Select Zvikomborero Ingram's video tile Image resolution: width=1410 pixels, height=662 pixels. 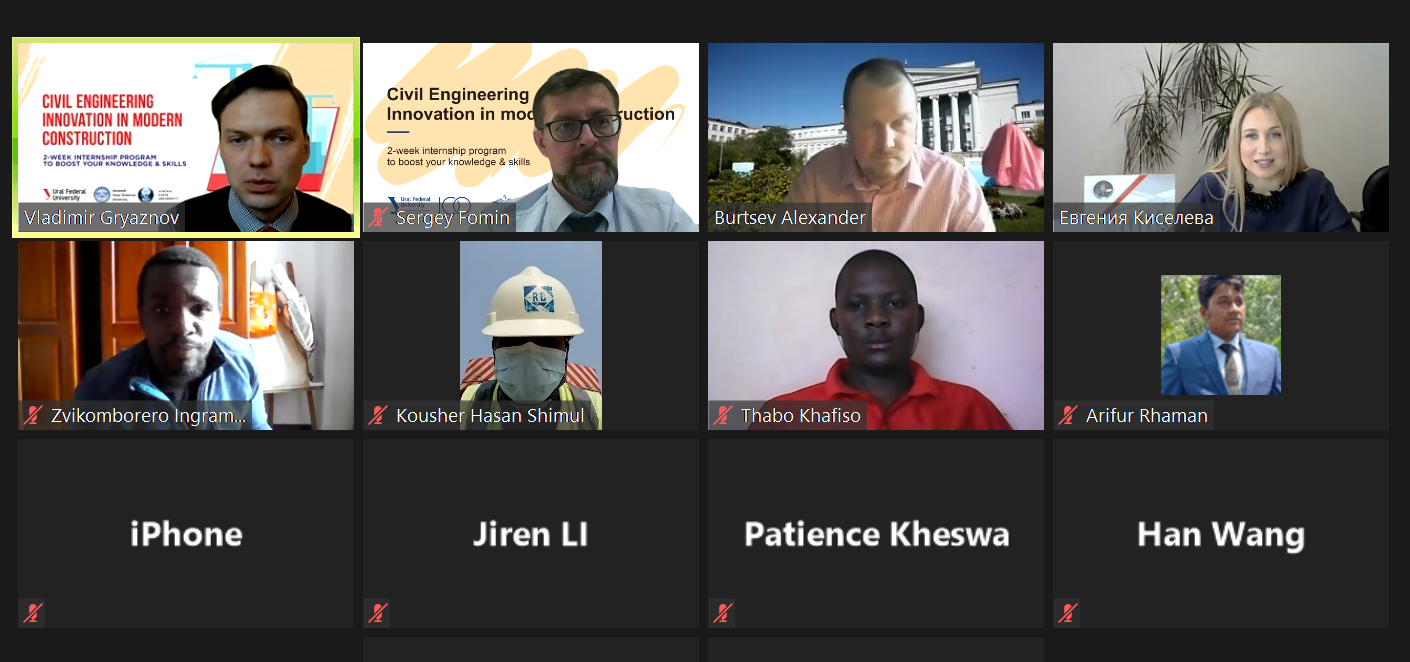click(x=186, y=335)
